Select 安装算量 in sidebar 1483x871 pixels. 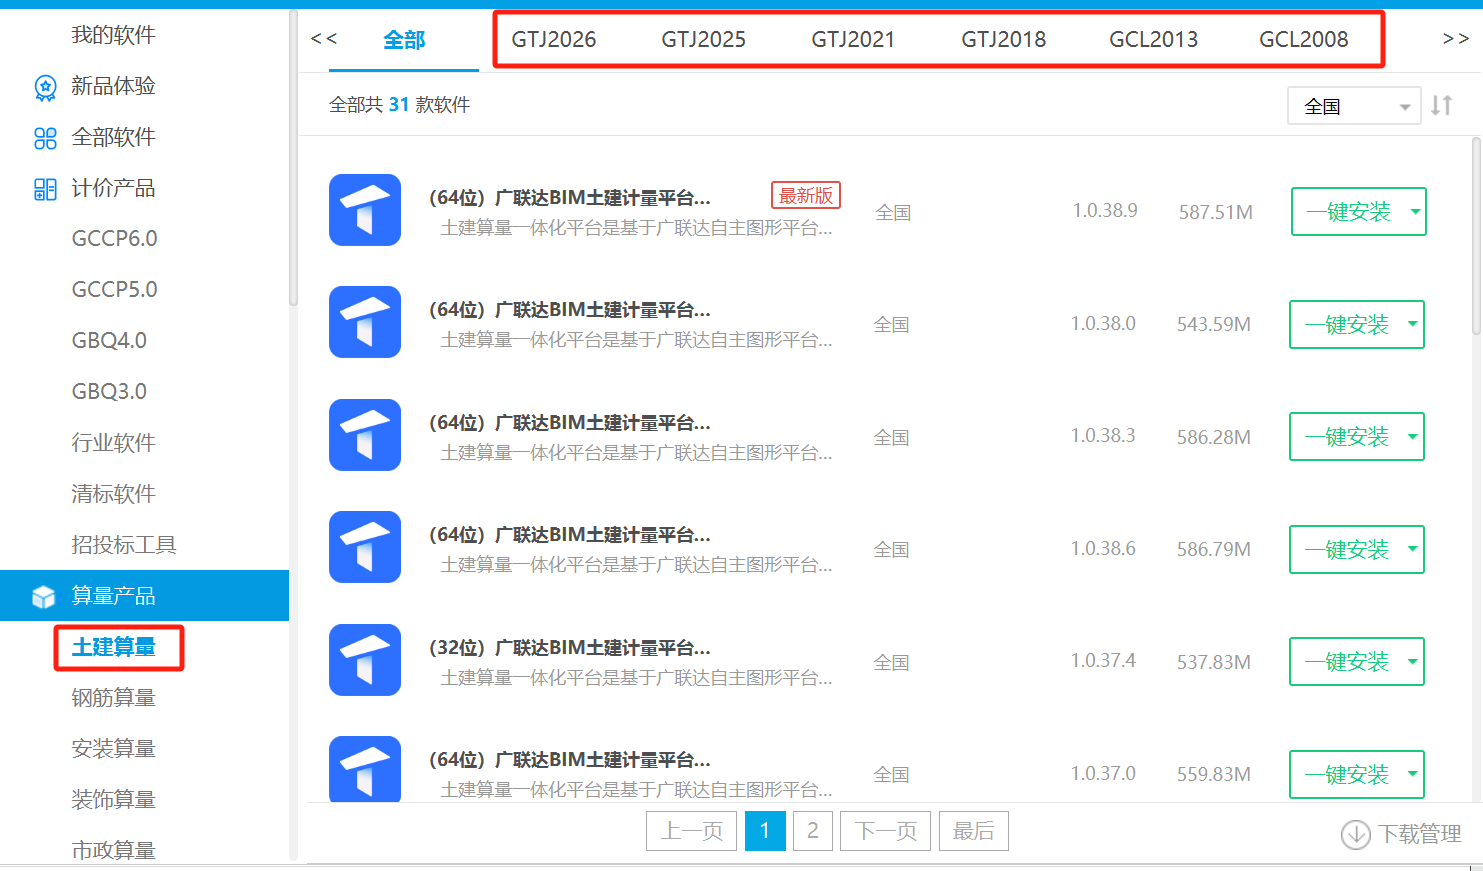[x=114, y=749]
